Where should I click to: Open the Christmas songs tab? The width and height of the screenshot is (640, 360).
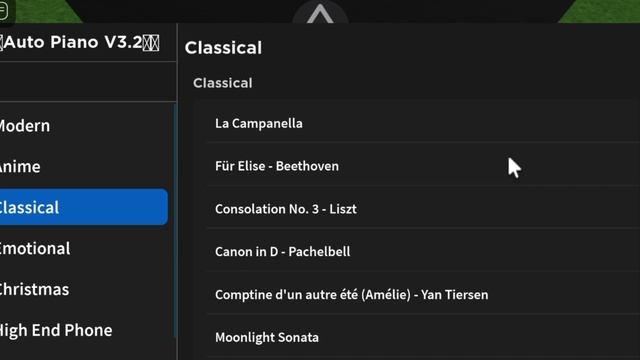(x=34, y=289)
